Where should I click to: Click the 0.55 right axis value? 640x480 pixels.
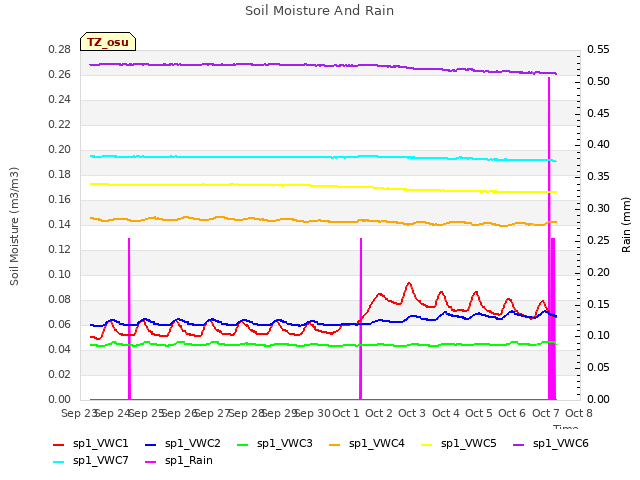(x=598, y=49)
